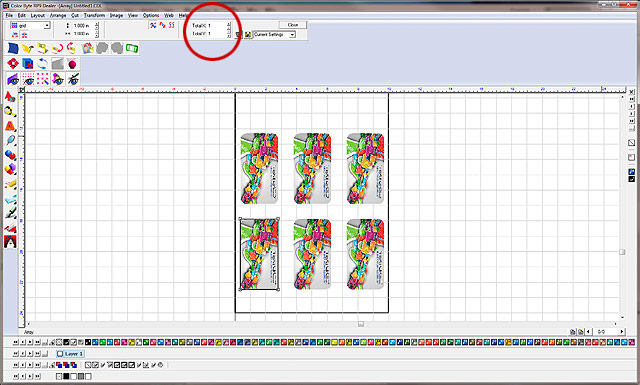Open the Layout menu

click(x=38, y=15)
